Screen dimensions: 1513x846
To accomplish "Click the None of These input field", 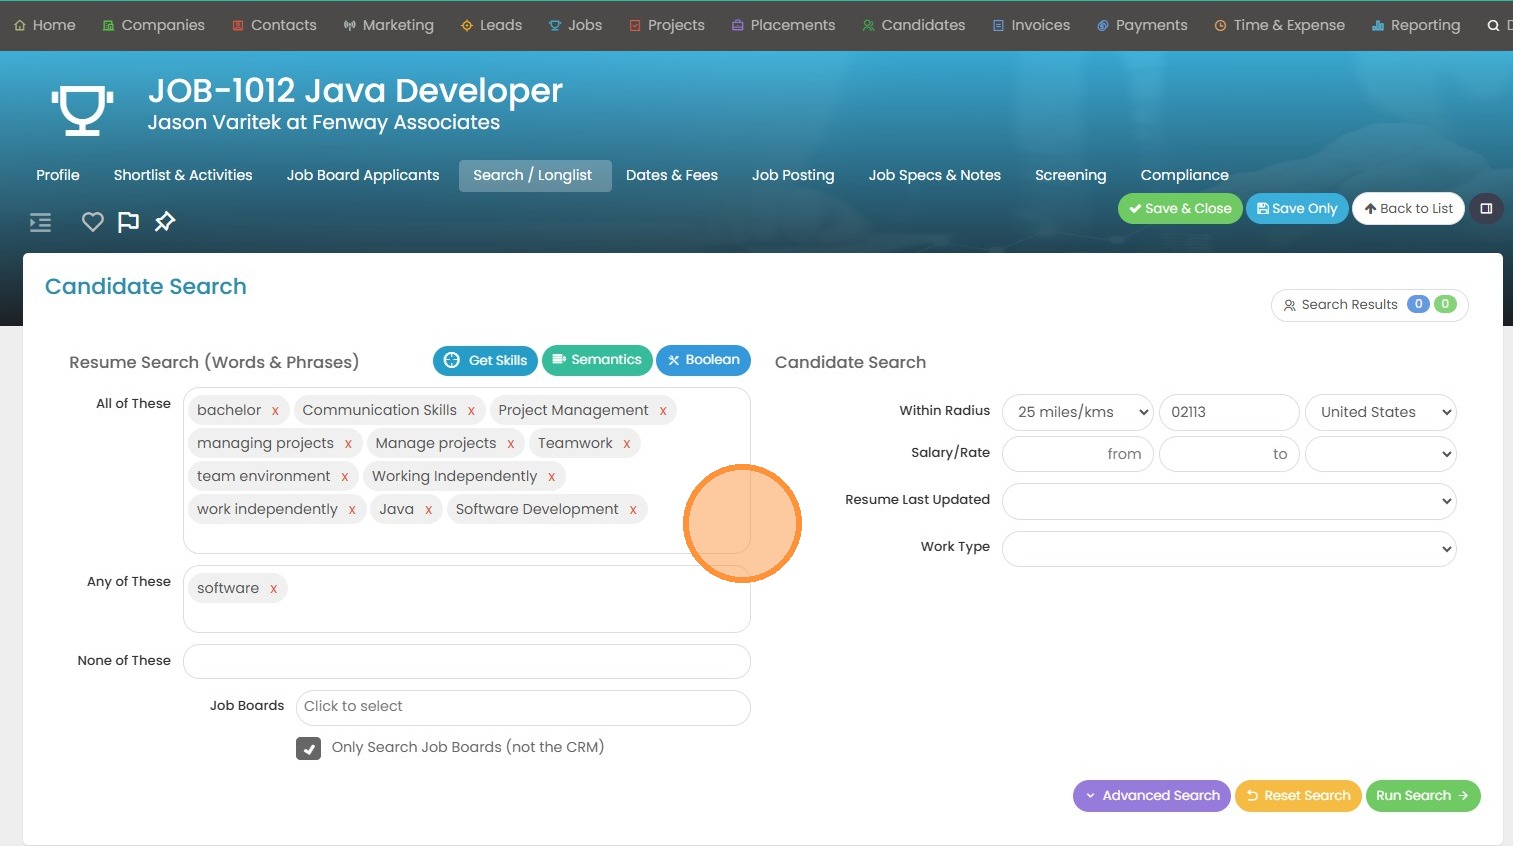I will [466, 661].
